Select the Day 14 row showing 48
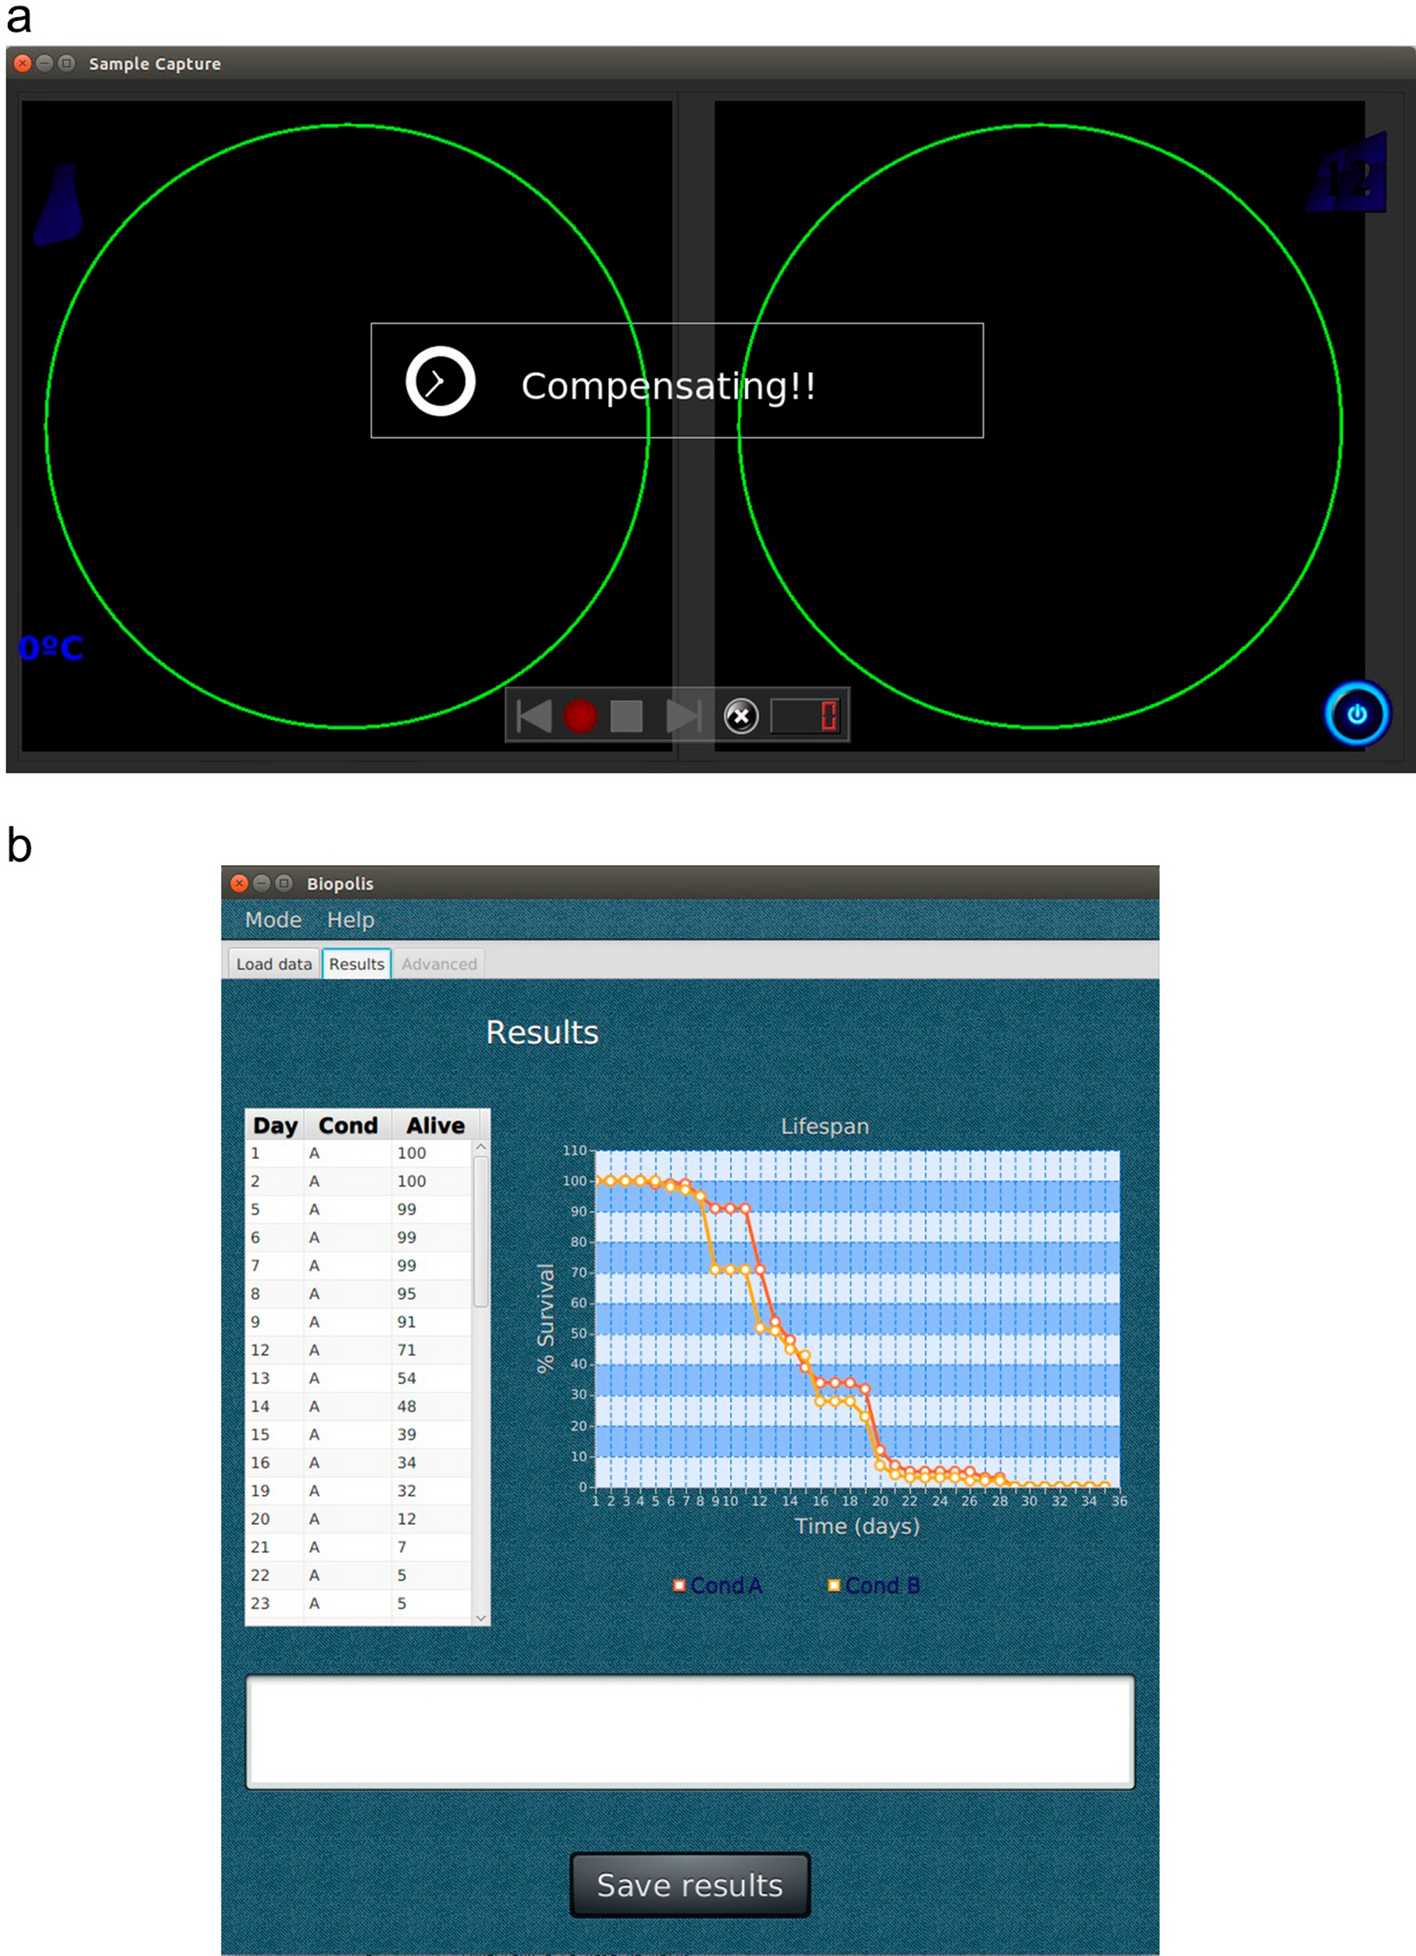 359,1406
